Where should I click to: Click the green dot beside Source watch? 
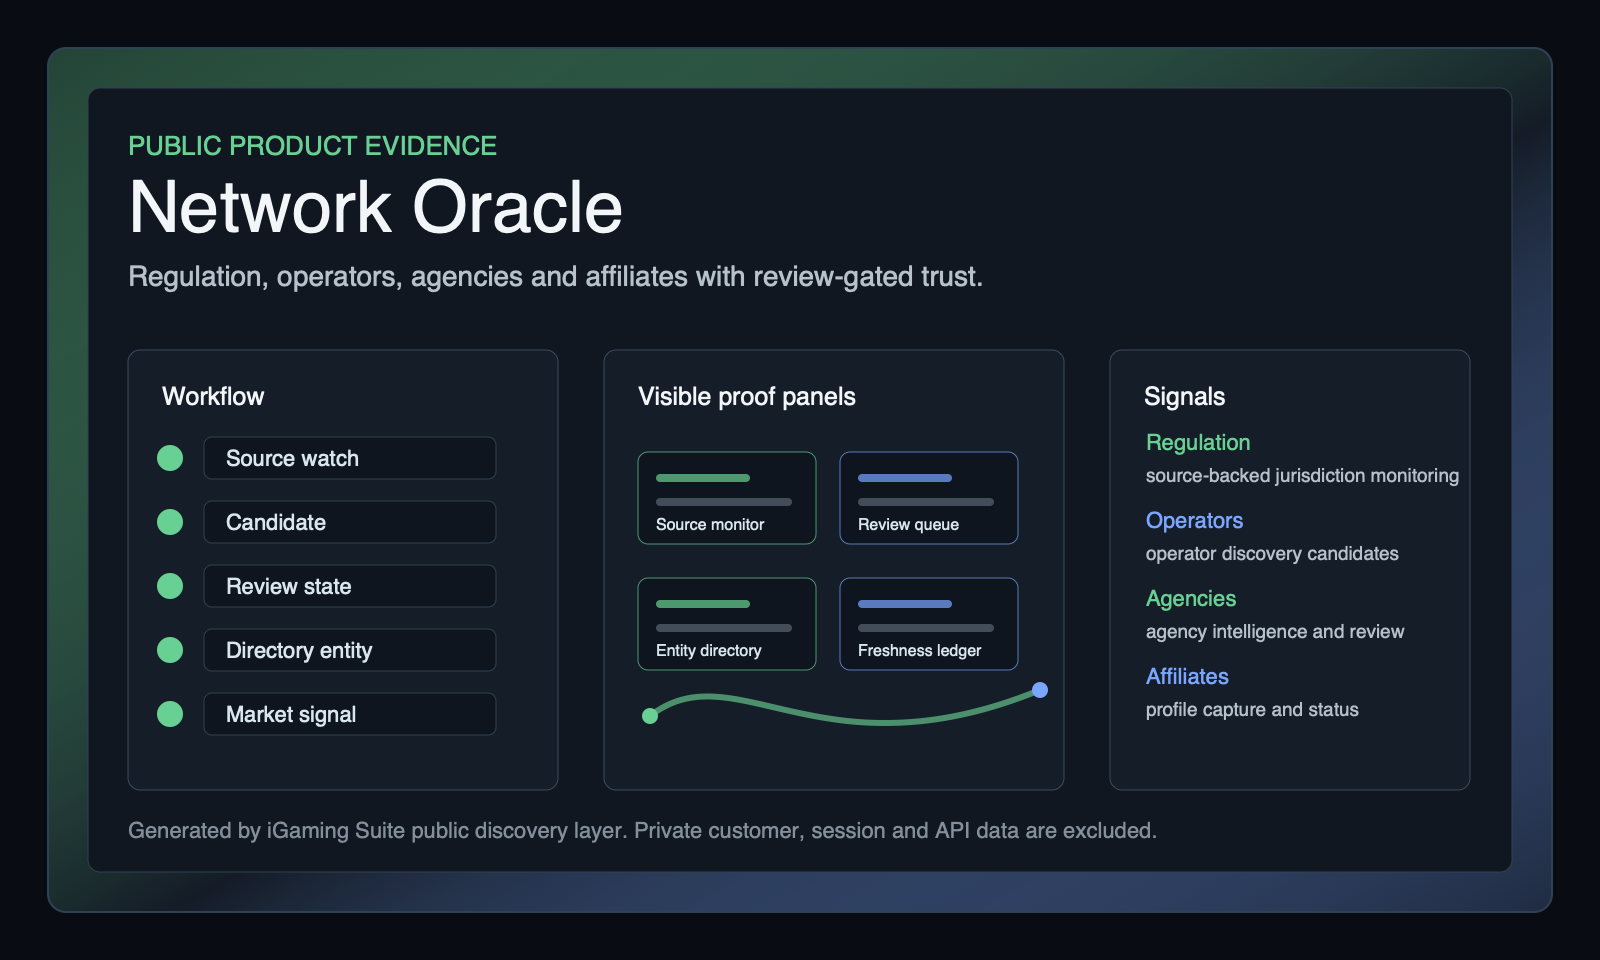point(170,458)
